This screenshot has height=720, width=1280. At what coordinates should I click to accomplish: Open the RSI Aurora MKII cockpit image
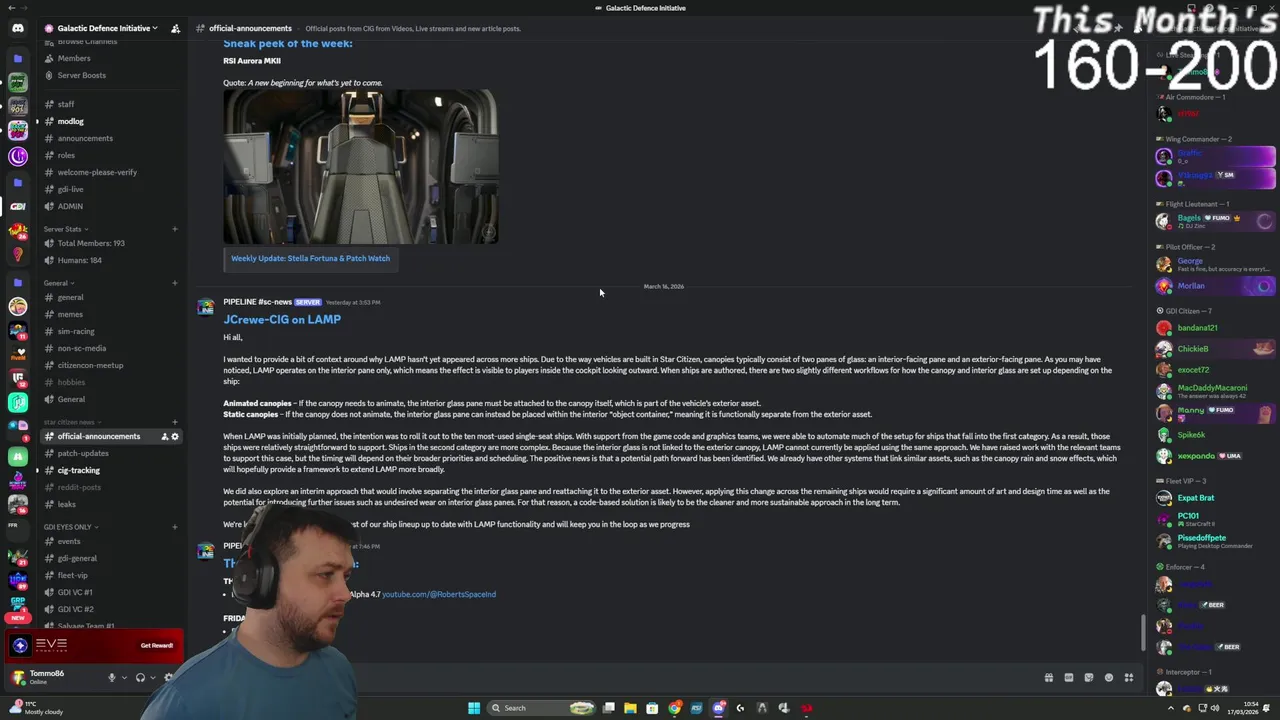click(360, 167)
